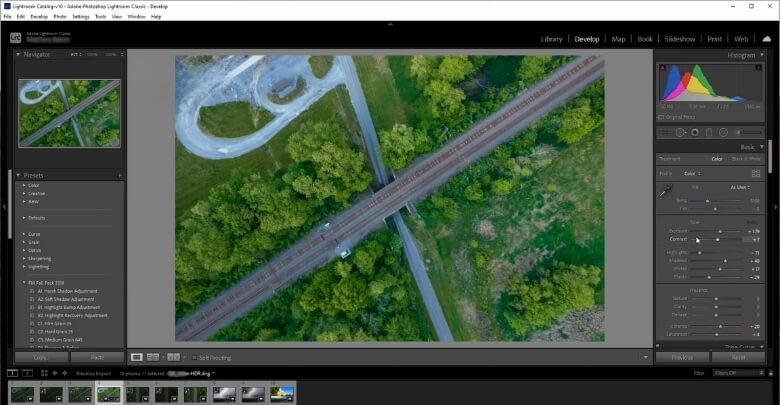Expand the Creative presets group

24,194
